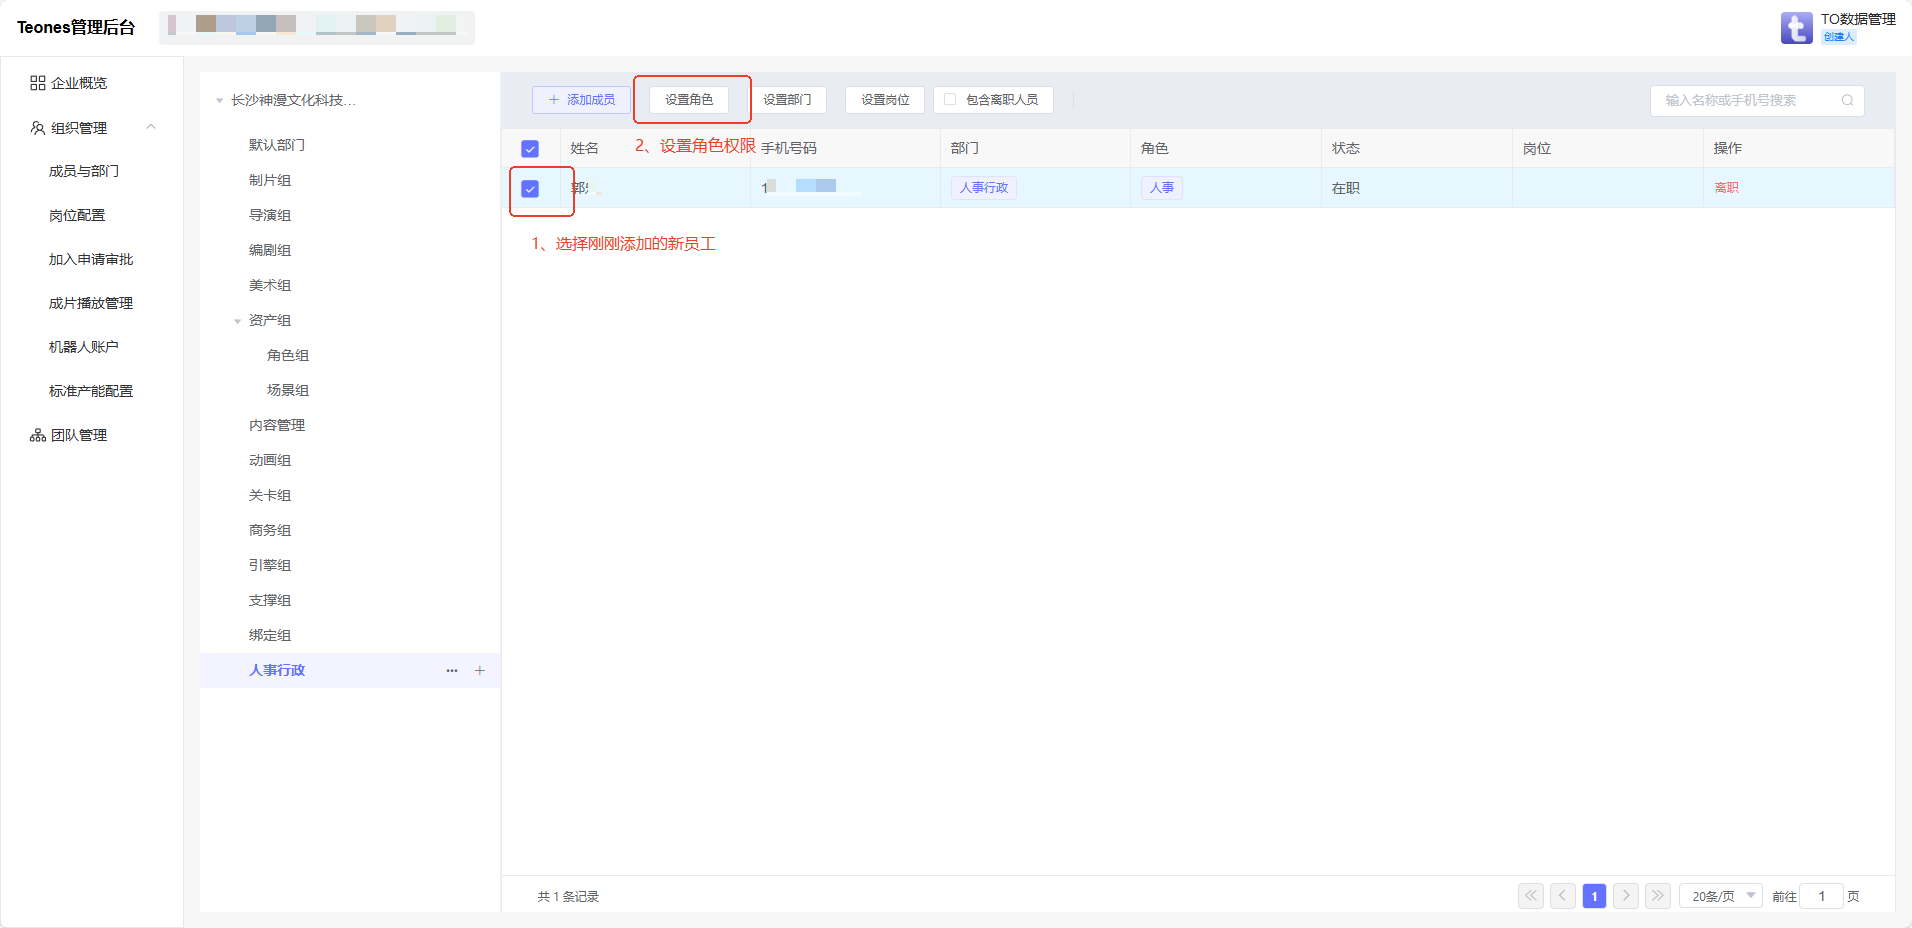Open 企业概览 in the sidebar
1912x928 pixels.
(x=79, y=83)
